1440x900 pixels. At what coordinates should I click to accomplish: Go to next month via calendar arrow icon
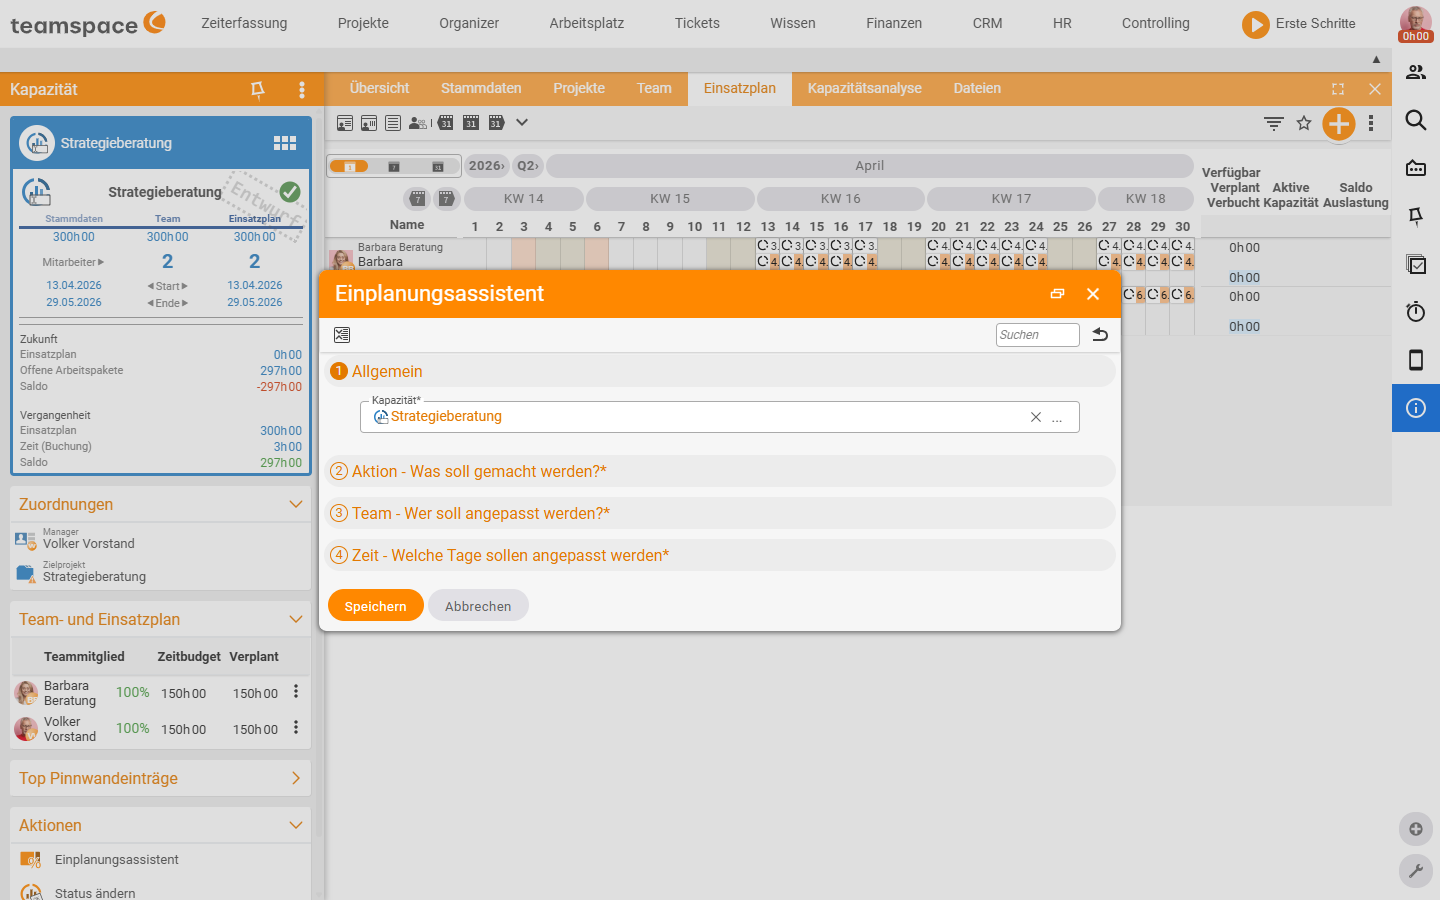coord(496,122)
